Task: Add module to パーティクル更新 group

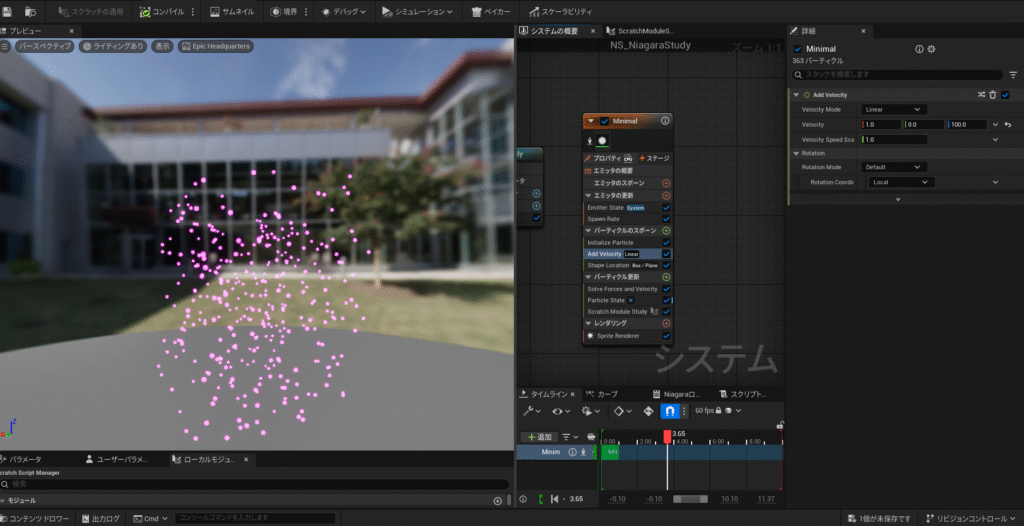Action: tap(666, 277)
